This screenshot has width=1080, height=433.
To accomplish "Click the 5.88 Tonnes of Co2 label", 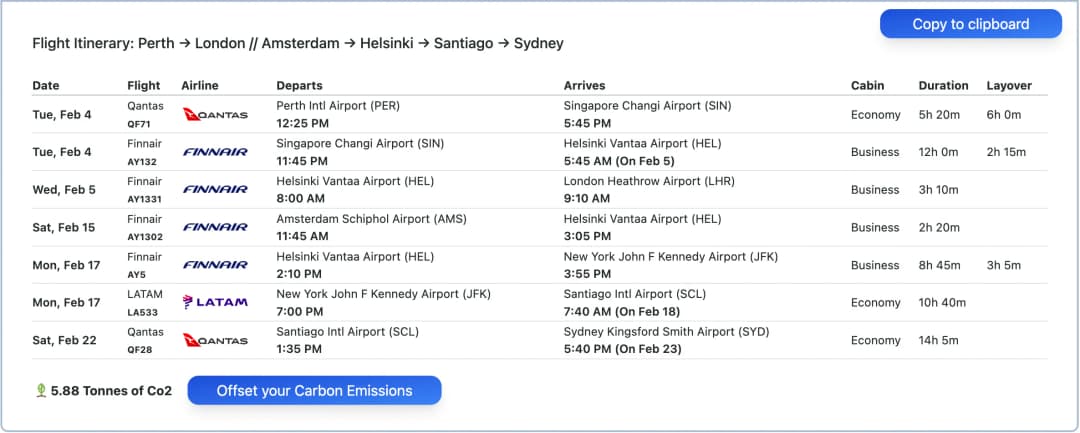I will [x=111, y=391].
